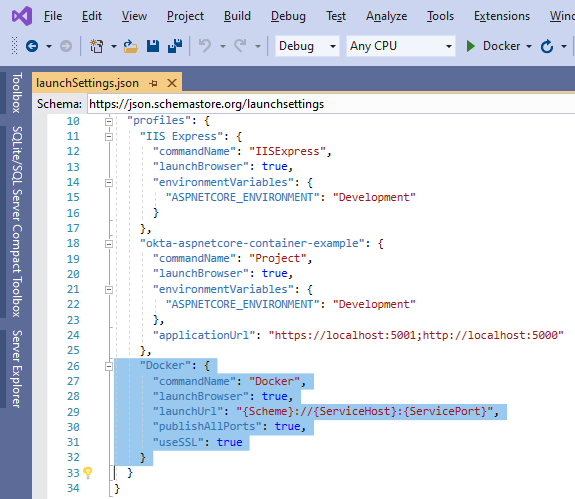Open the Extensions menu
575x499 pixels.
pyautogui.click(x=502, y=16)
